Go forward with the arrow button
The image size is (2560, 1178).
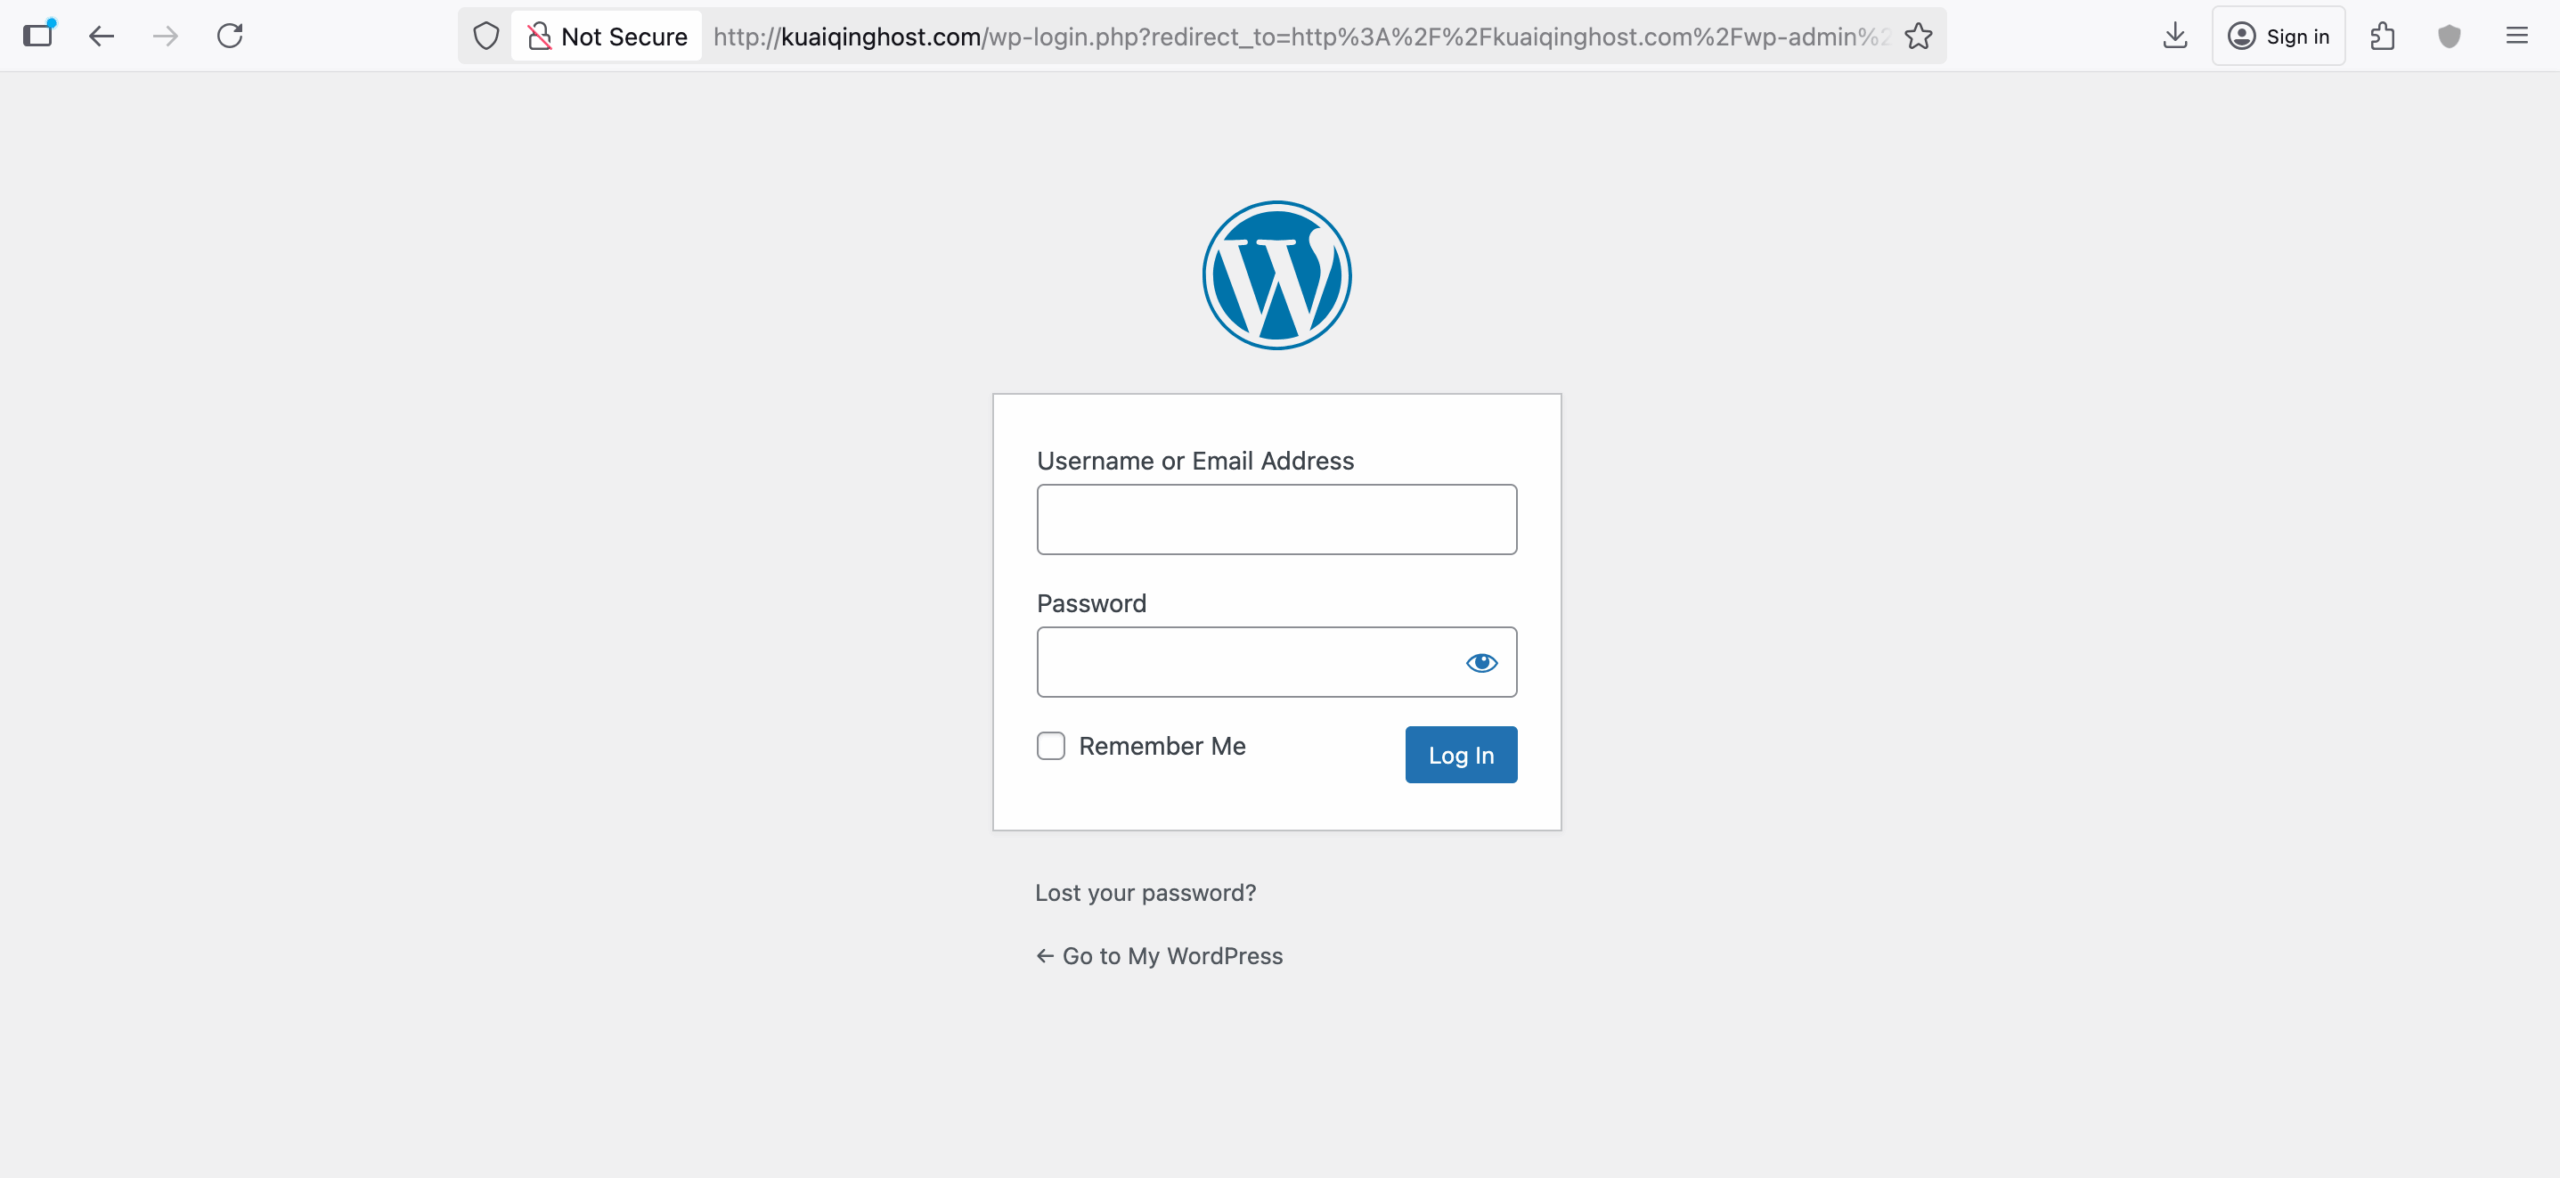point(165,37)
